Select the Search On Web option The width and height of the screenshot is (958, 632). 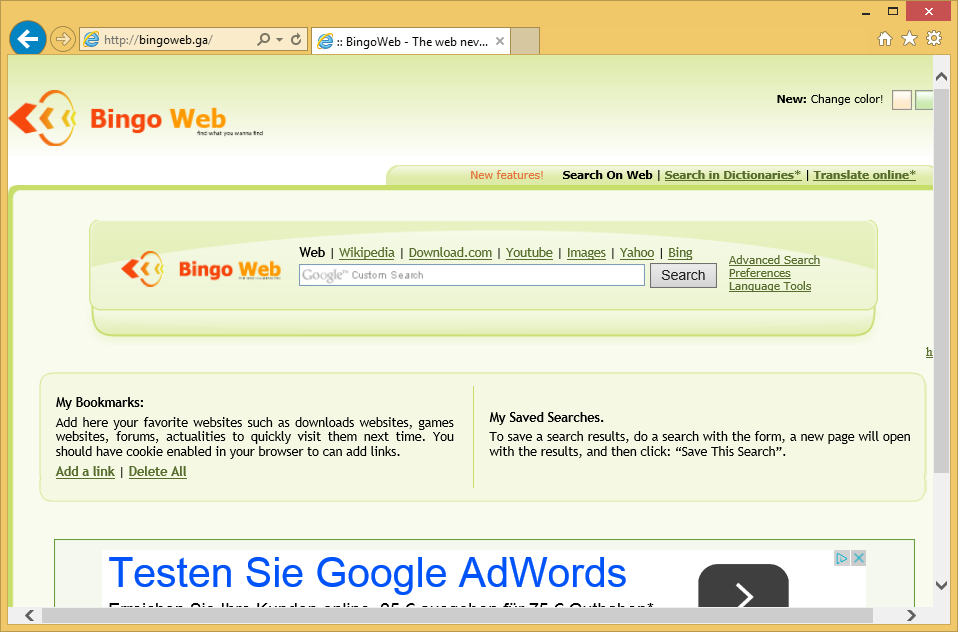coord(607,175)
